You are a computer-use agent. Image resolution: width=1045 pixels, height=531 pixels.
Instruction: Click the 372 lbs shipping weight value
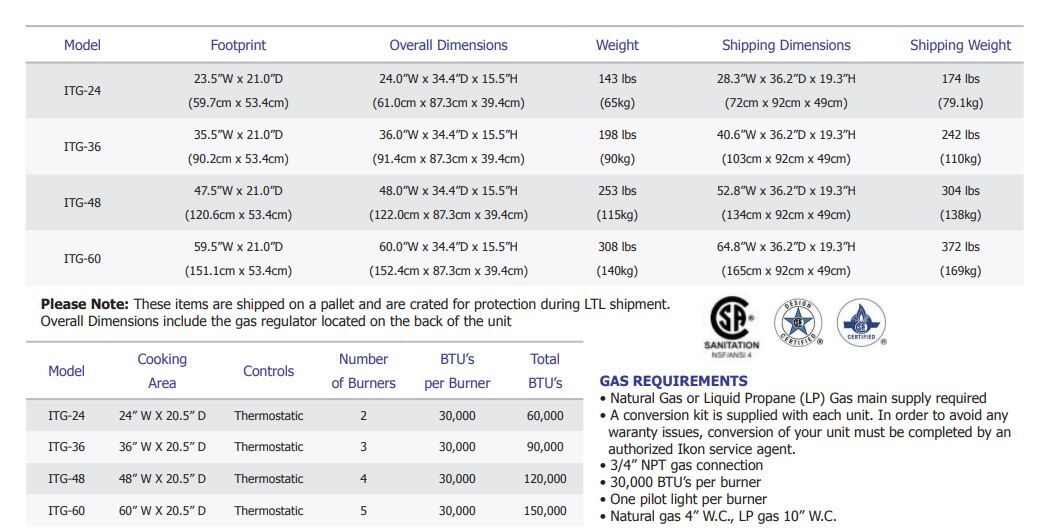click(x=960, y=247)
